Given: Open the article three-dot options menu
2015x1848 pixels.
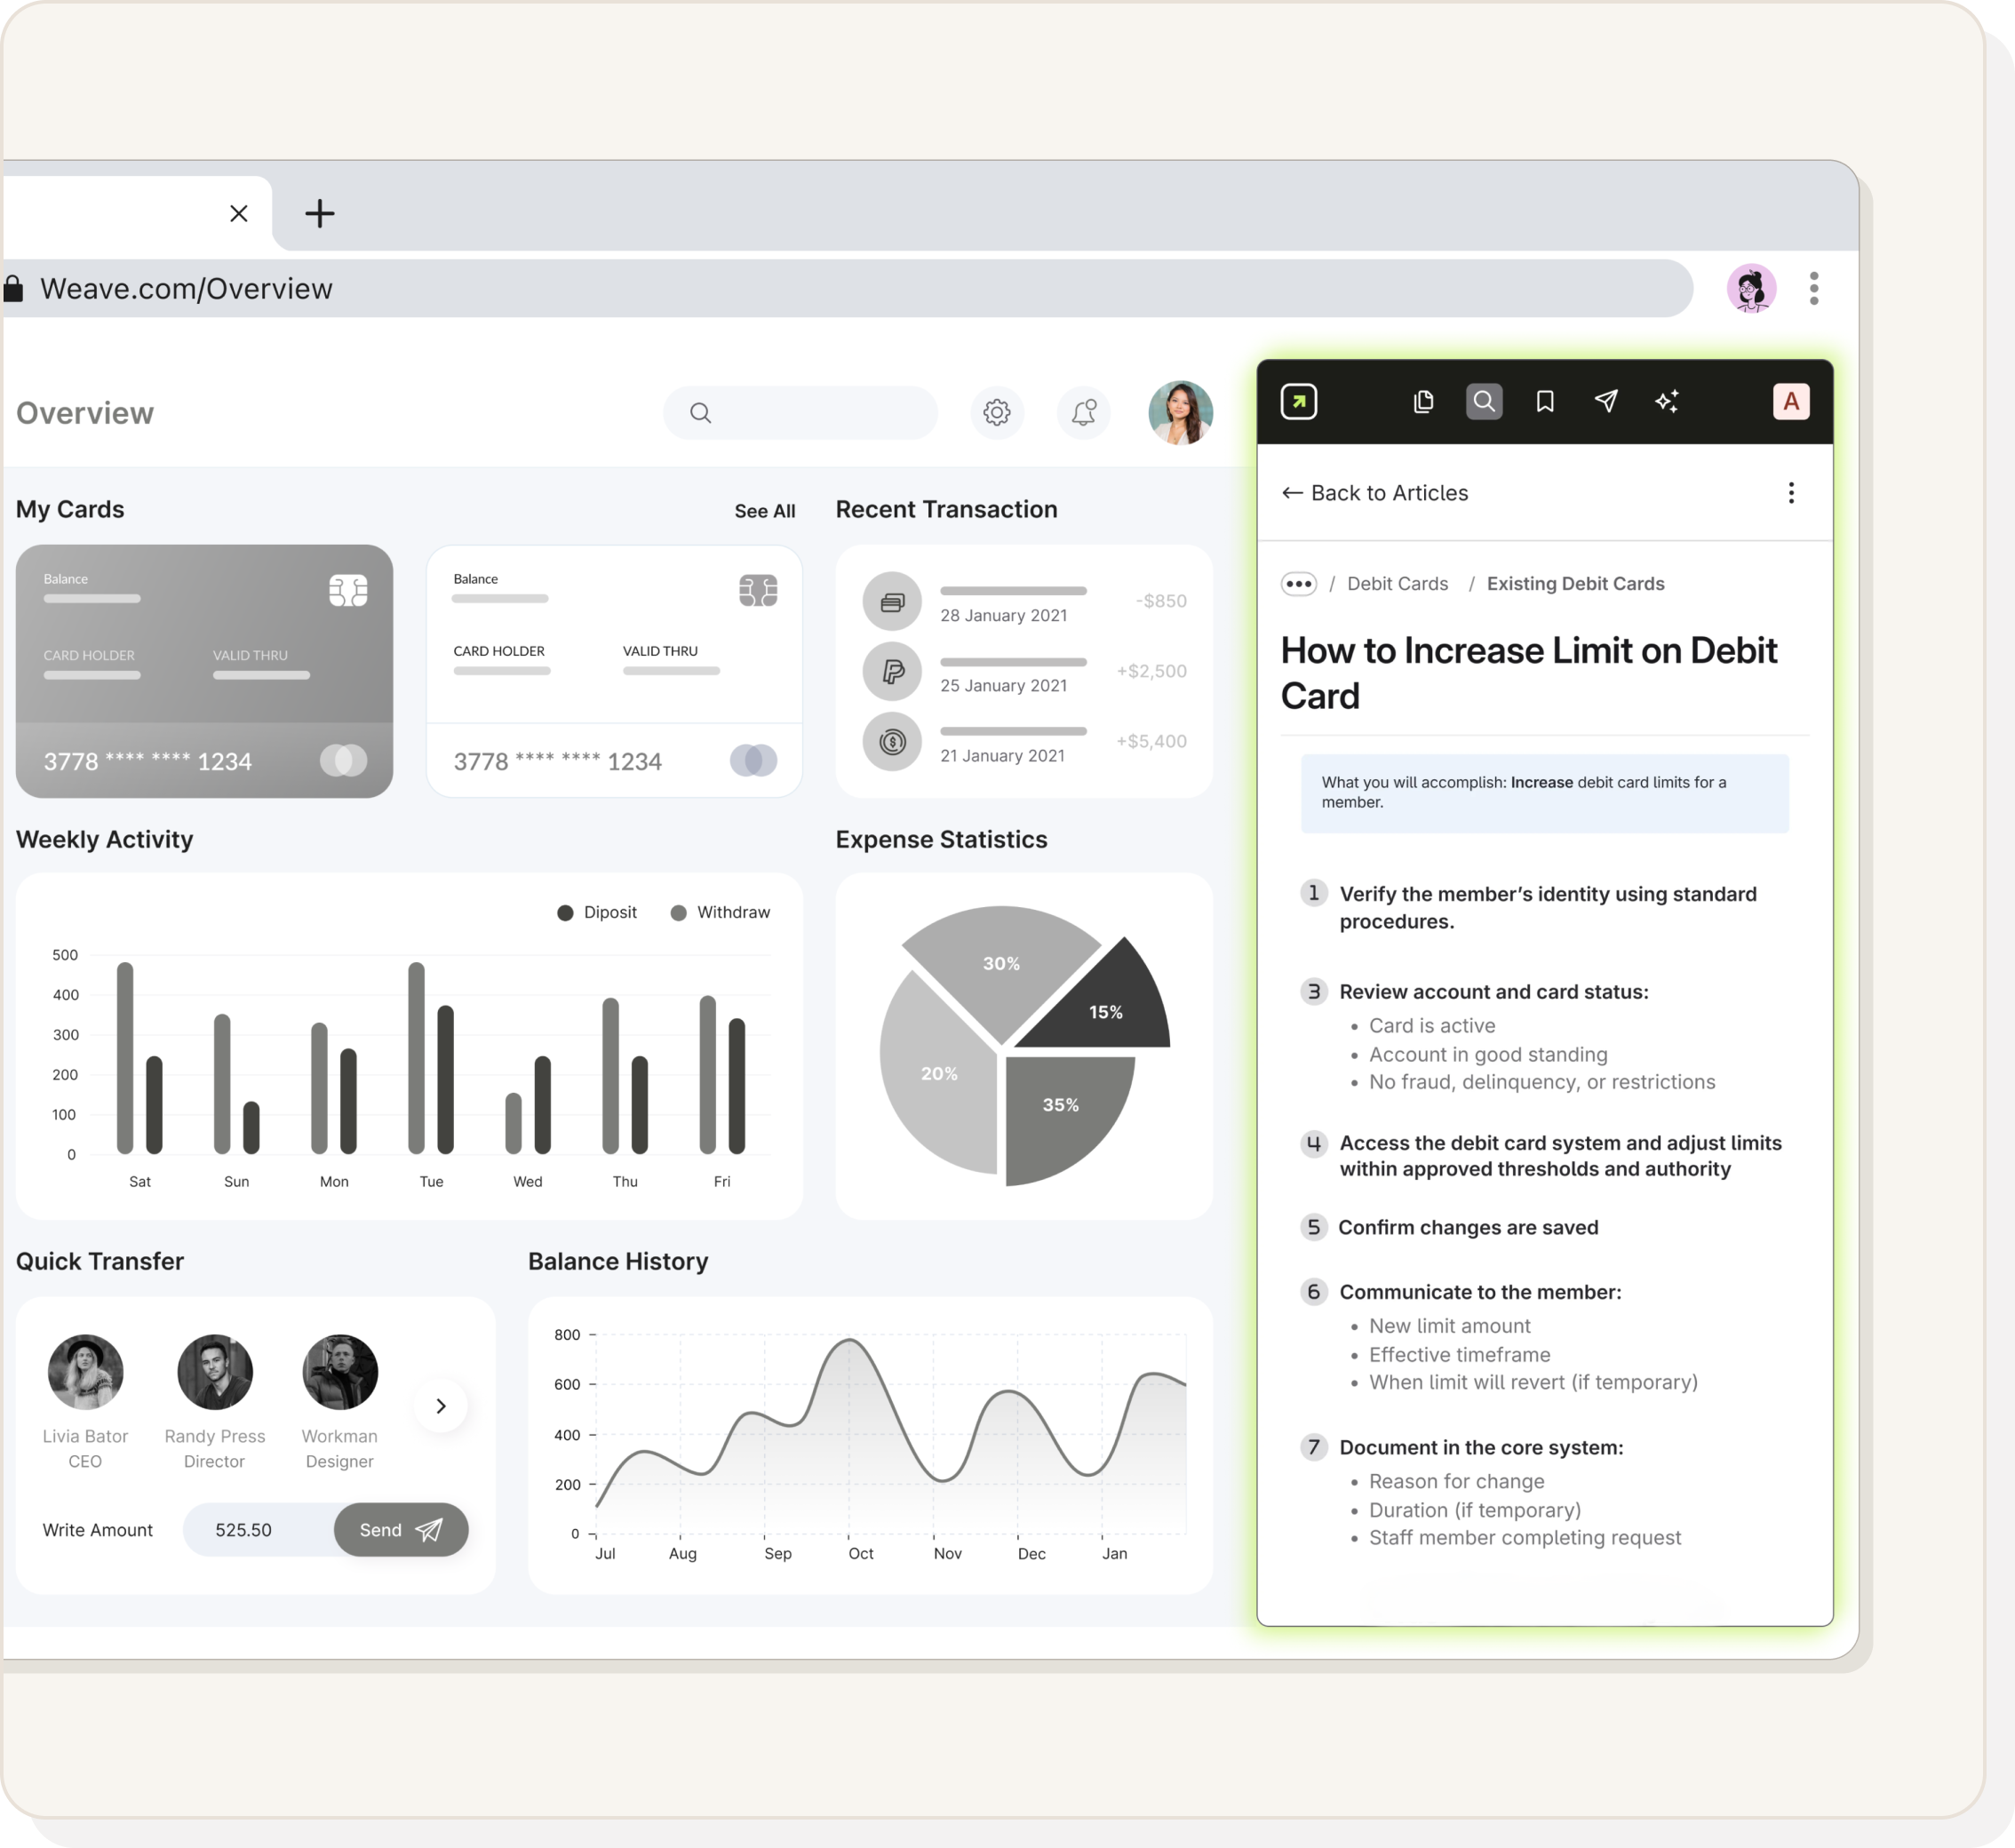Looking at the screenshot, I should click(1791, 493).
